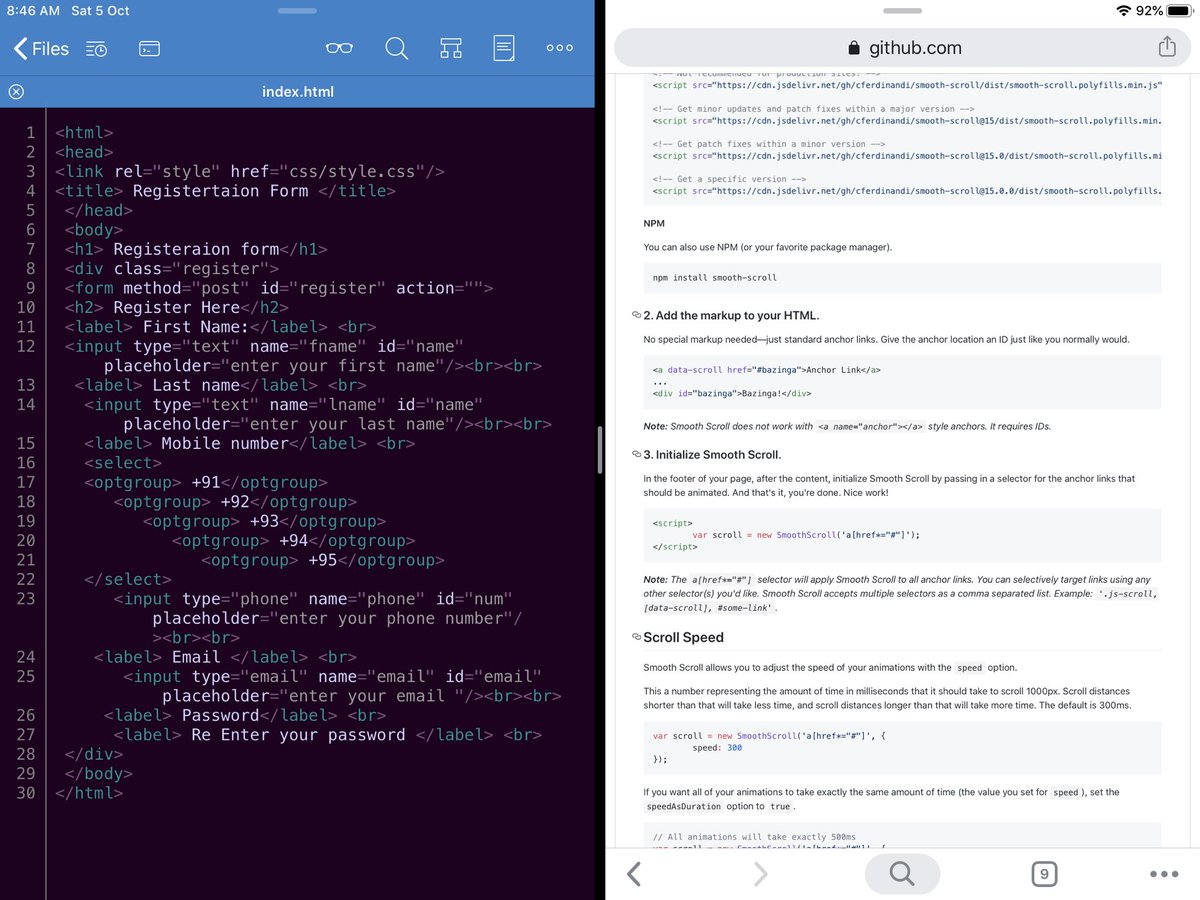This screenshot has width=1200, height=900.
Task: Place cursor in the form method="post" line
Action: [x=279, y=288]
